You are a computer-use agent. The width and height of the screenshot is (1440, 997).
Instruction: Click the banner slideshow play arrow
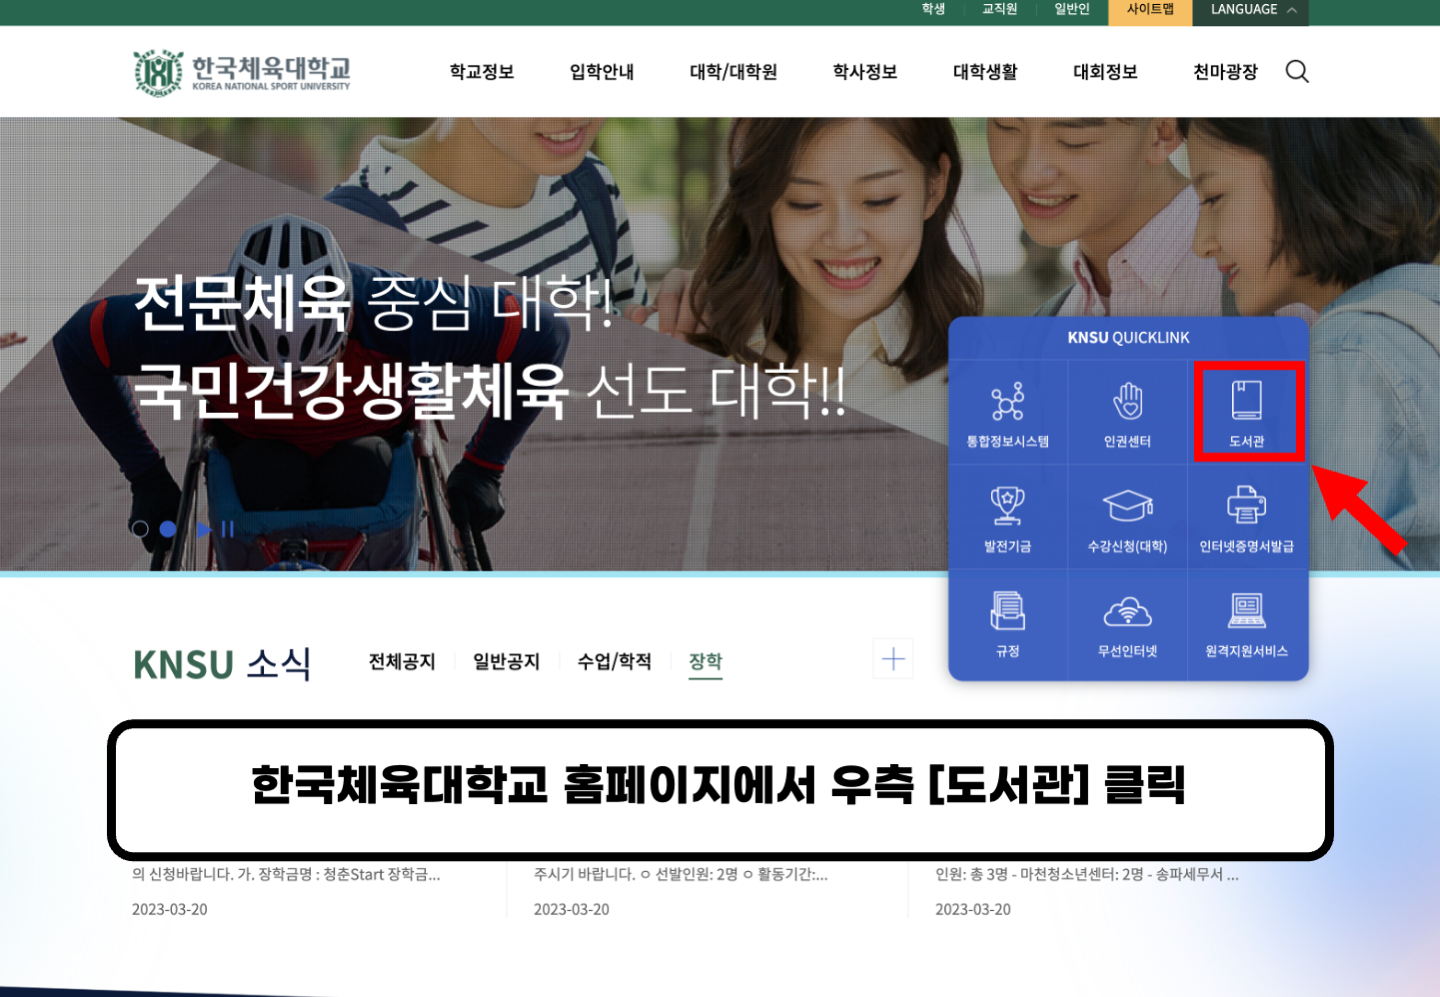pos(204,529)
